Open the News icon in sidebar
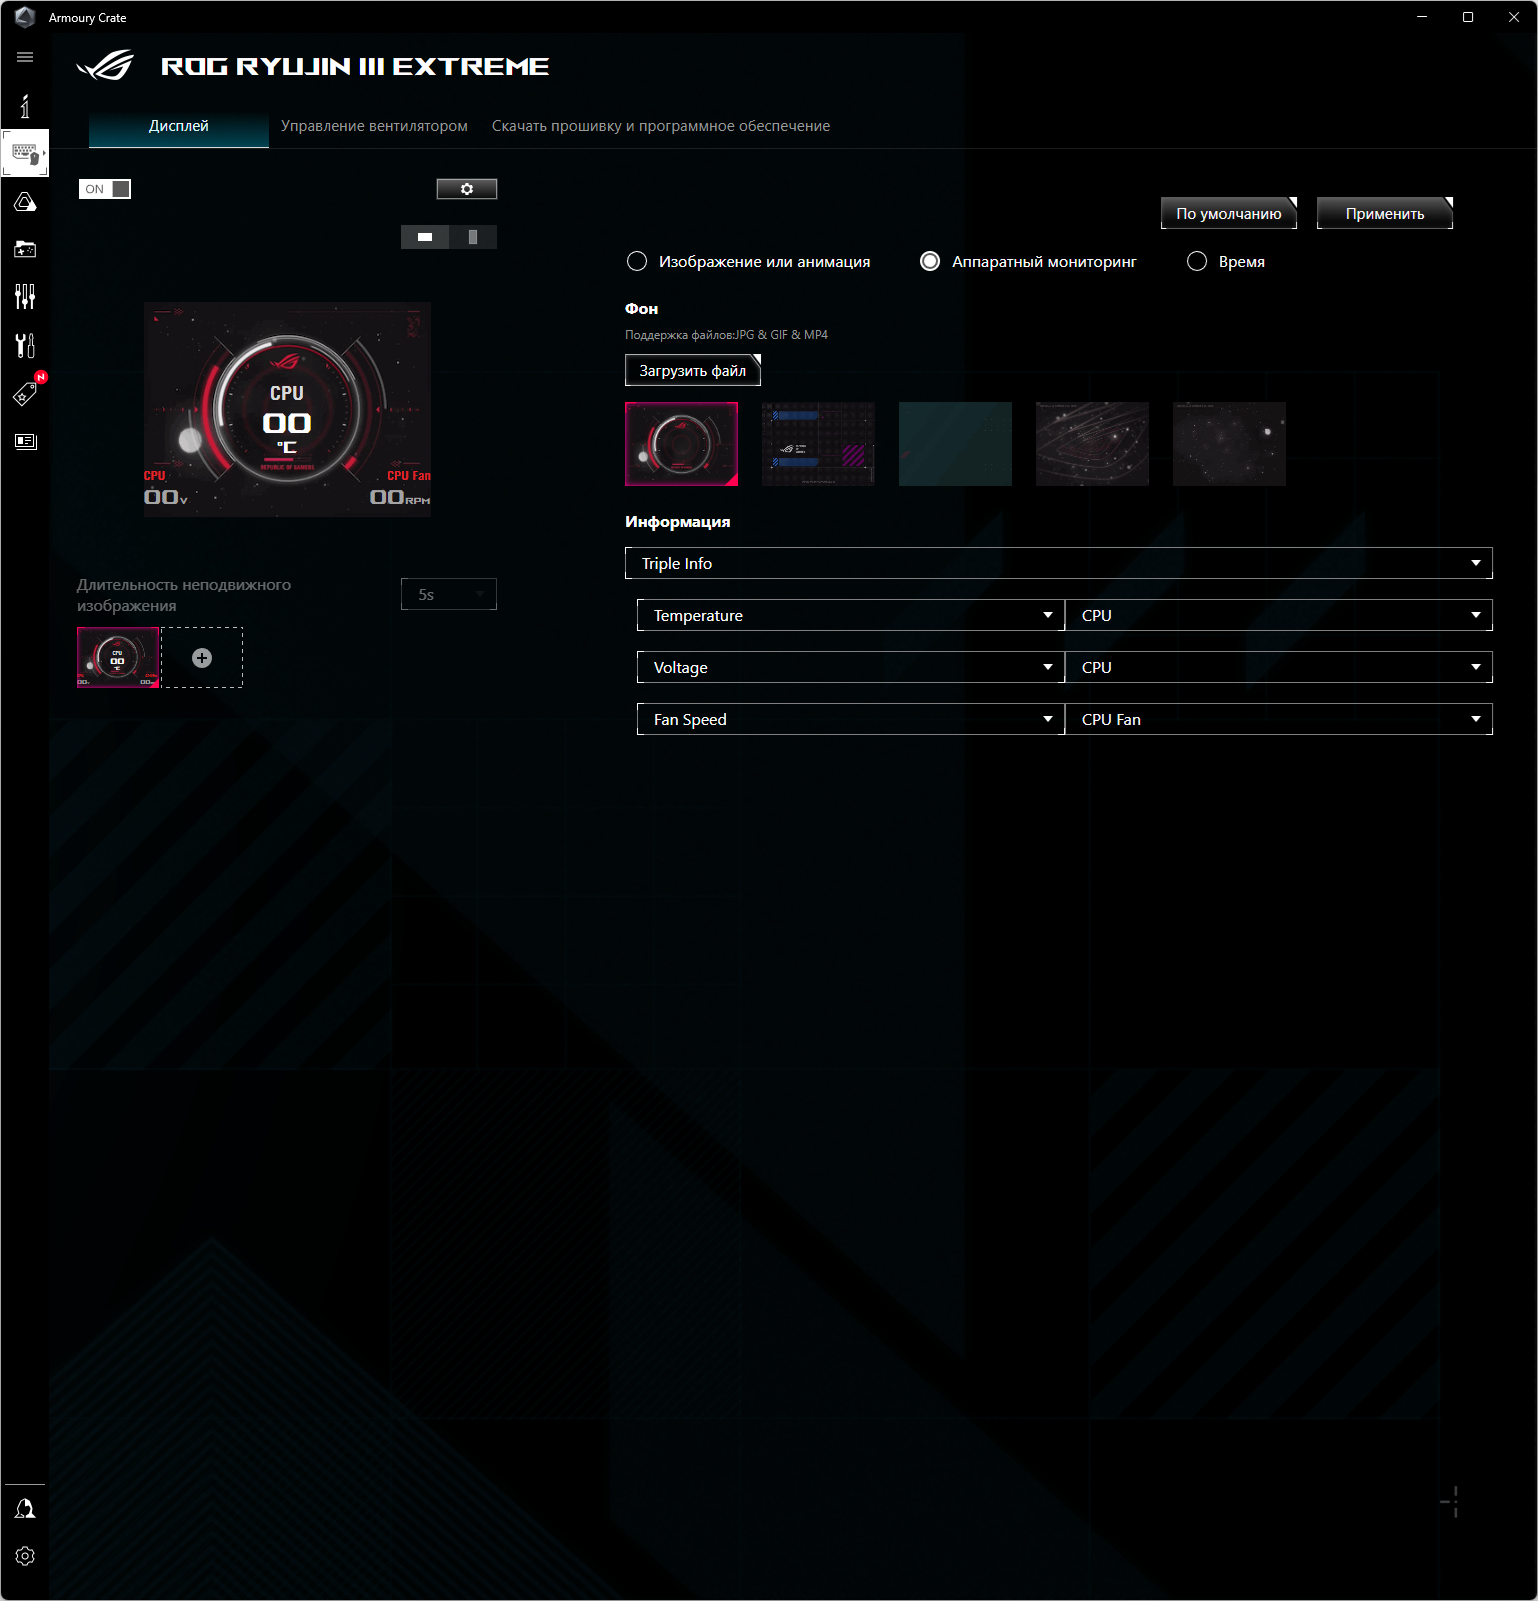The width and height of the screenshot is (1538, 1601). point(25,441)
